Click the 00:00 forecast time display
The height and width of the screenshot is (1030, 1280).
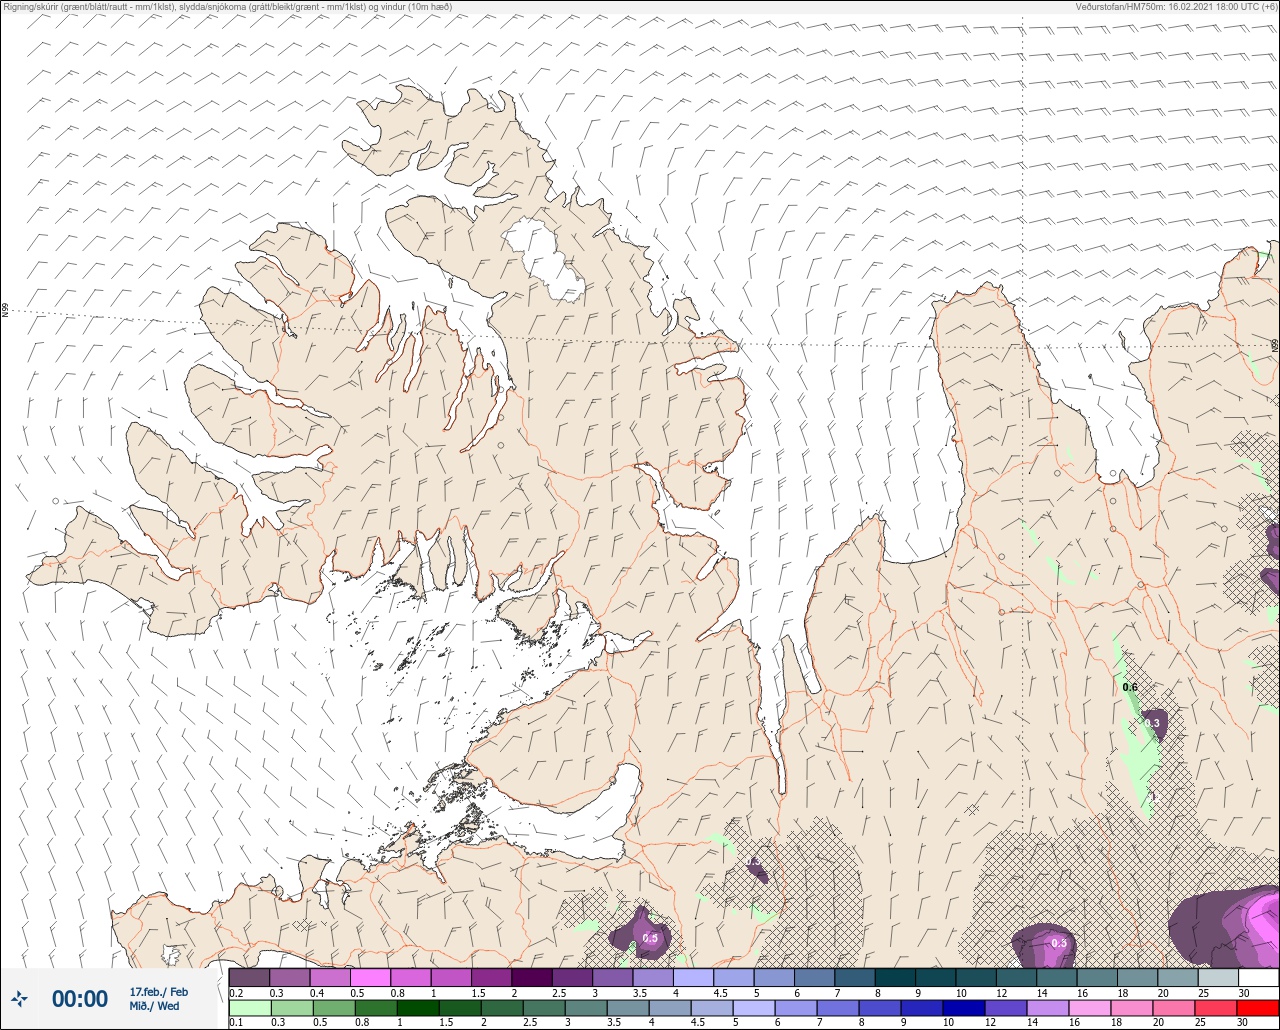[x=80, y=999]
